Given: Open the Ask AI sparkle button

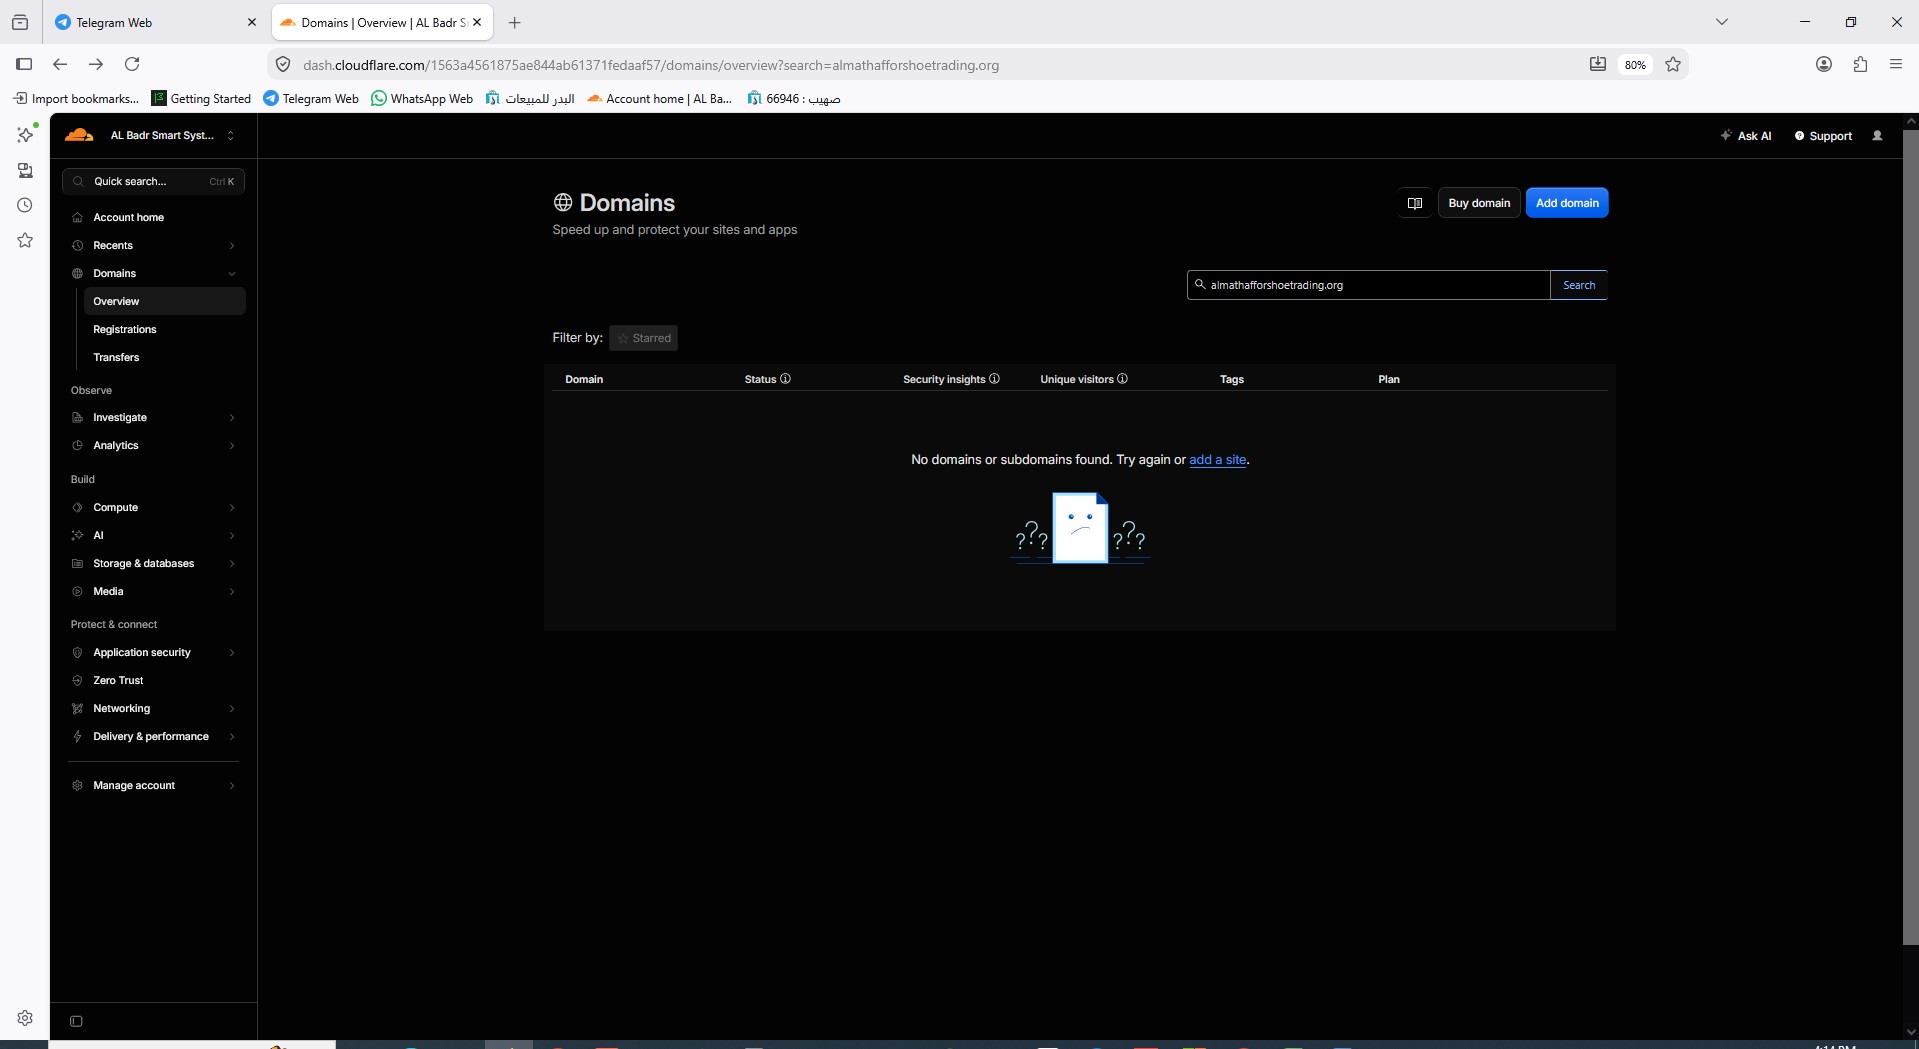Looking at the screenshot, I should coord(1745,136).
